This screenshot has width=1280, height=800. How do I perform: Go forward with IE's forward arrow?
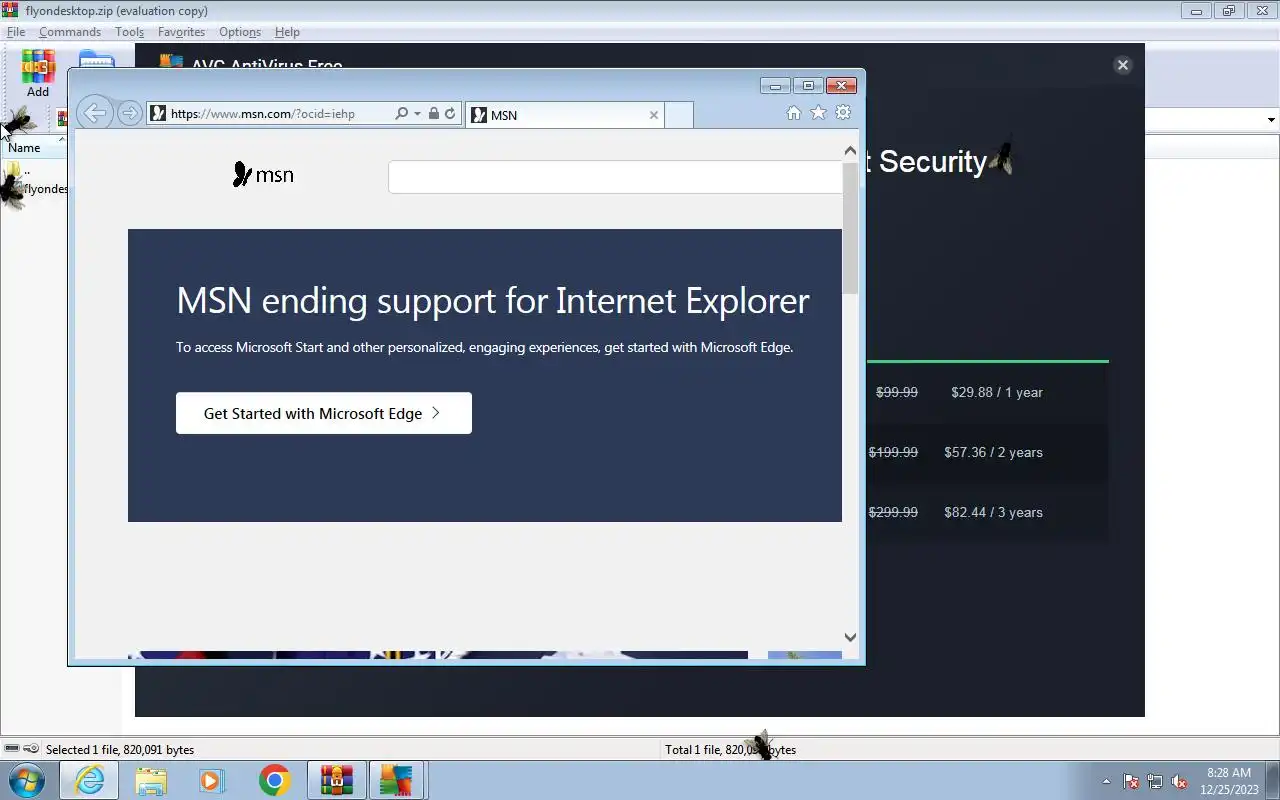click(129, 113)
